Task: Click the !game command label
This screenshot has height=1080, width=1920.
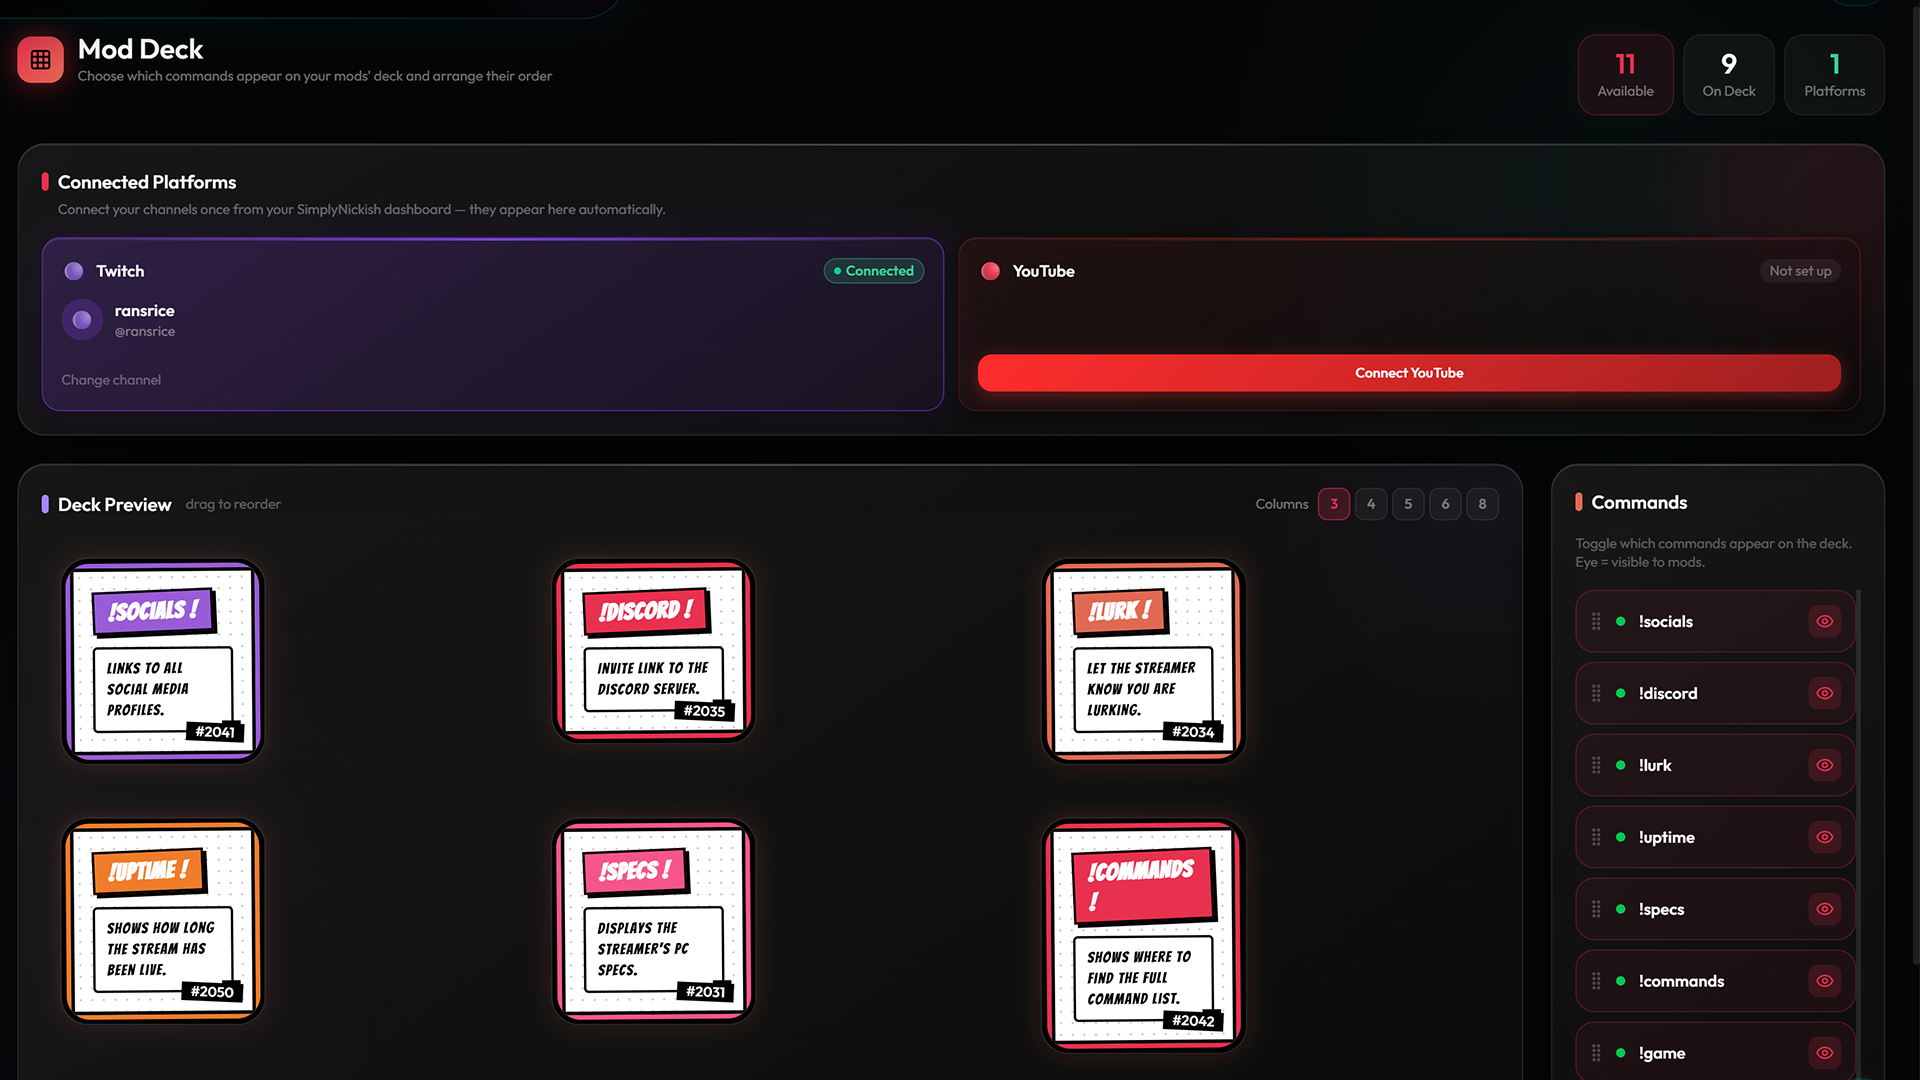Action: pos(1661,1053)
